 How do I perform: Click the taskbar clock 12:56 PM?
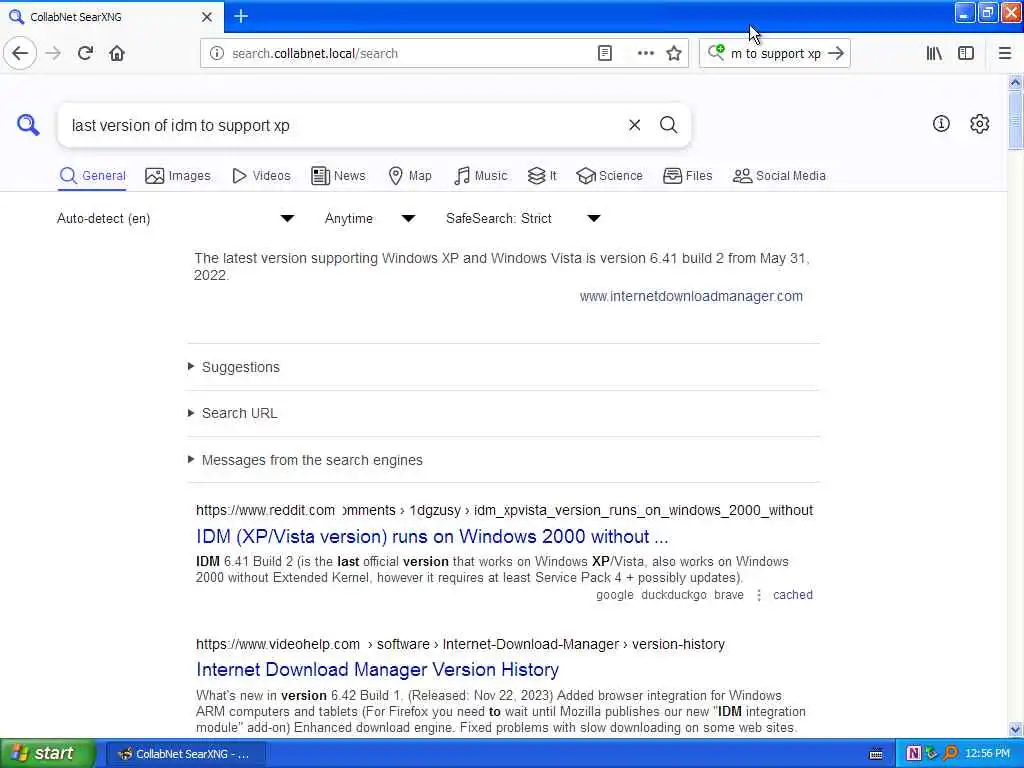[987, 754]
